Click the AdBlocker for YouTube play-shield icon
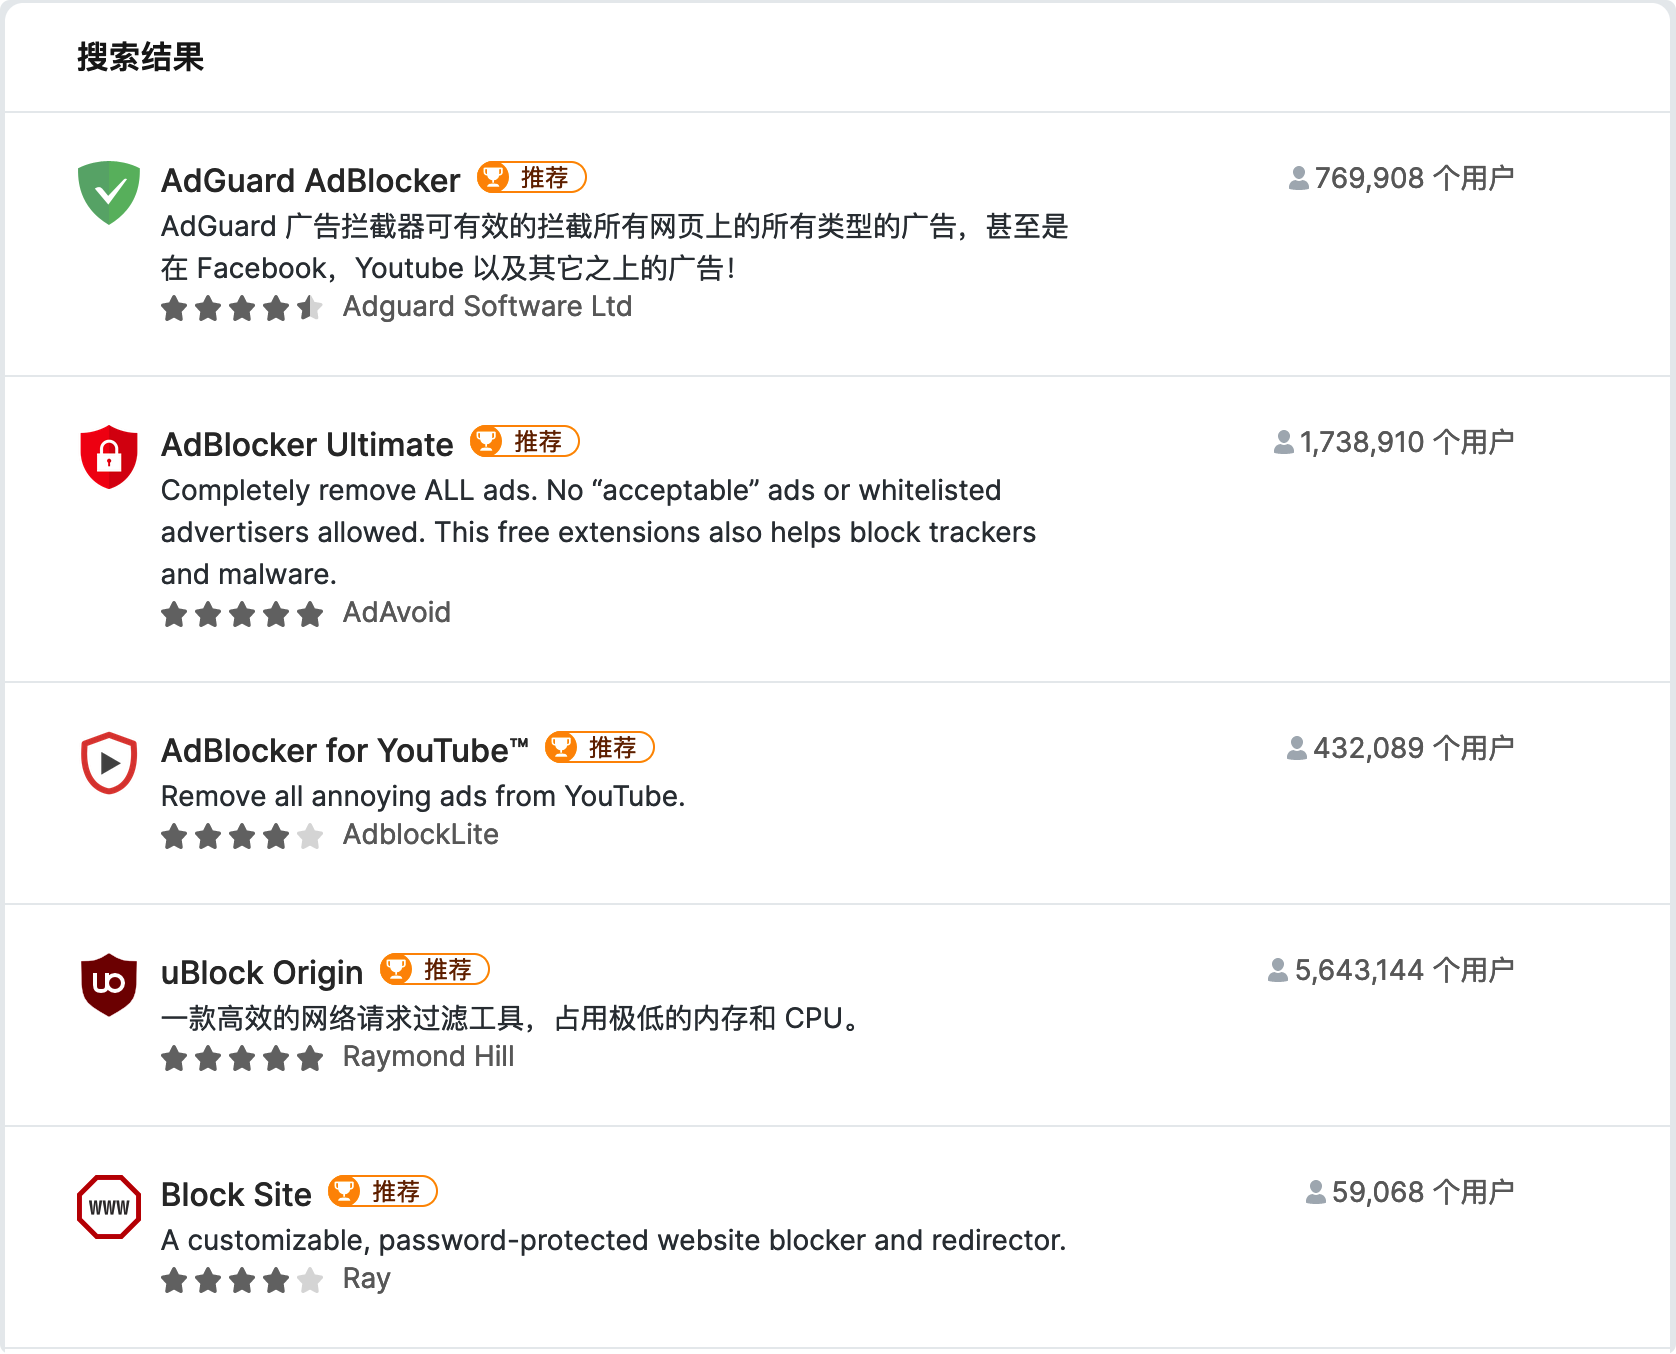 [x=109, y=763]
